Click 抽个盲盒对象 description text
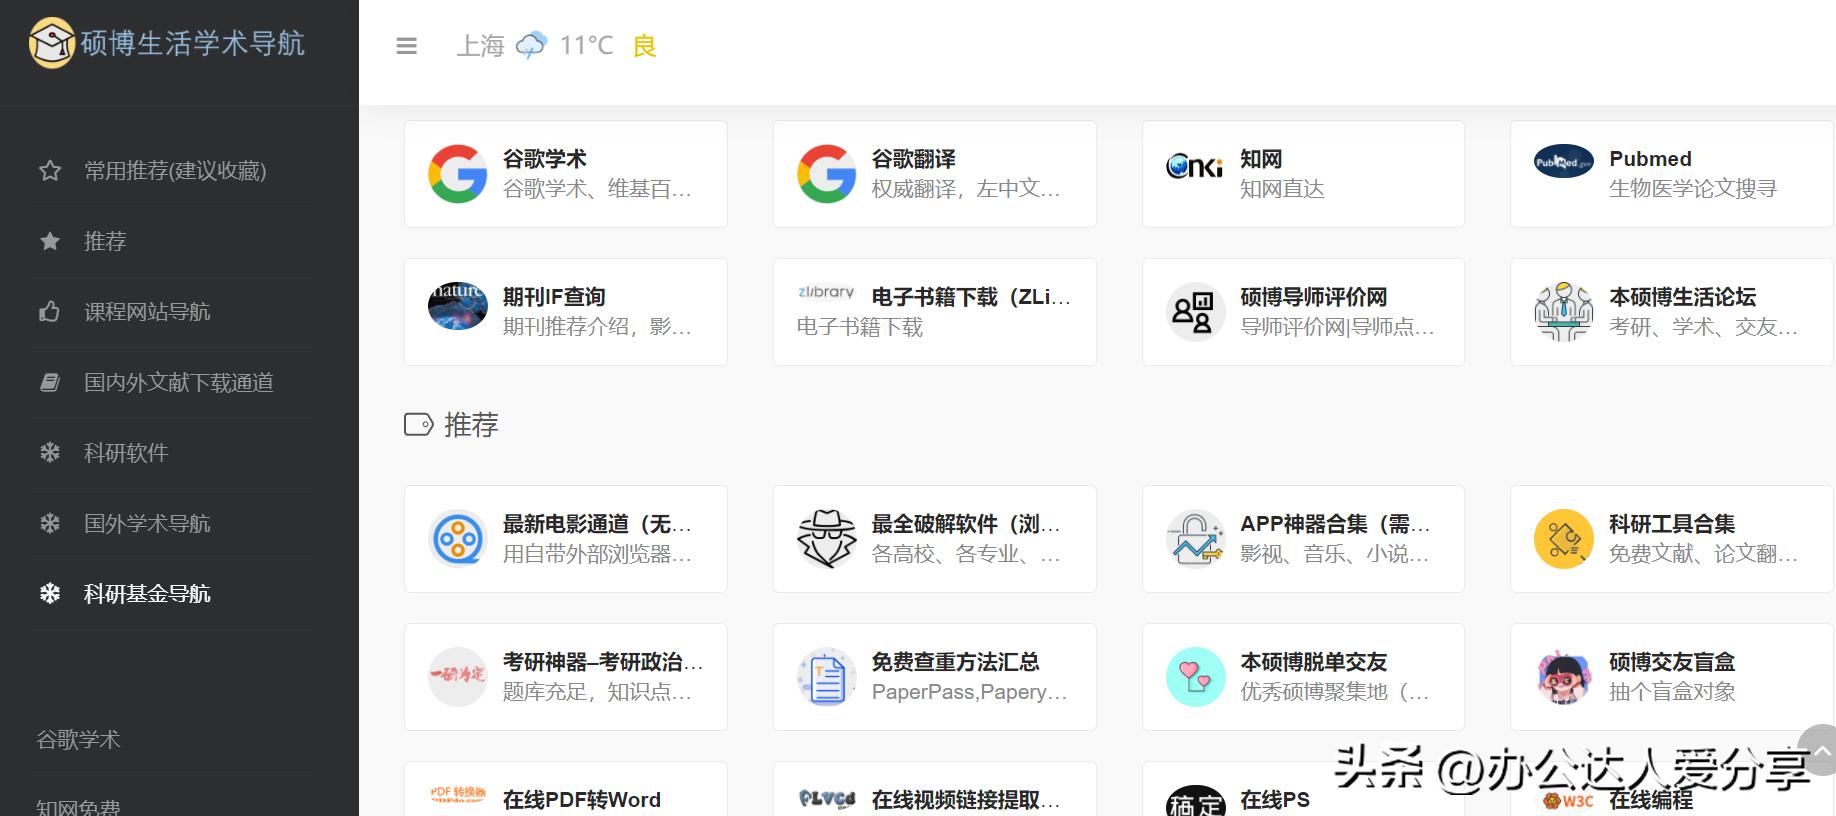This screenshot has width=1836, height=816. point(1672,692)
